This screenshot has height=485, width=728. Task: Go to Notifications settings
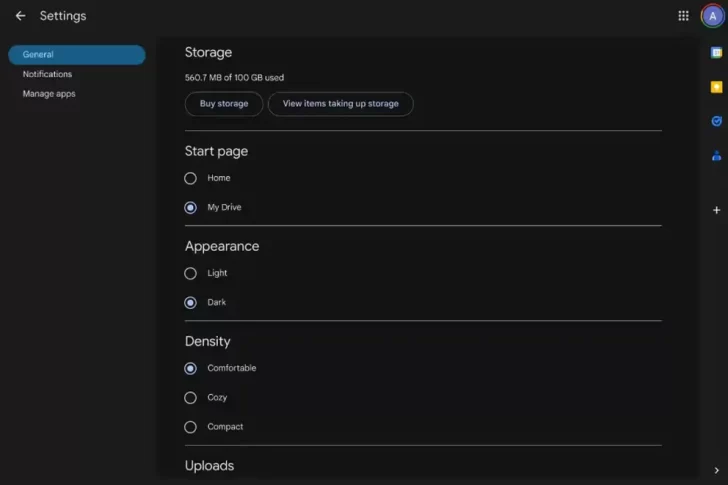pos(47,74)
